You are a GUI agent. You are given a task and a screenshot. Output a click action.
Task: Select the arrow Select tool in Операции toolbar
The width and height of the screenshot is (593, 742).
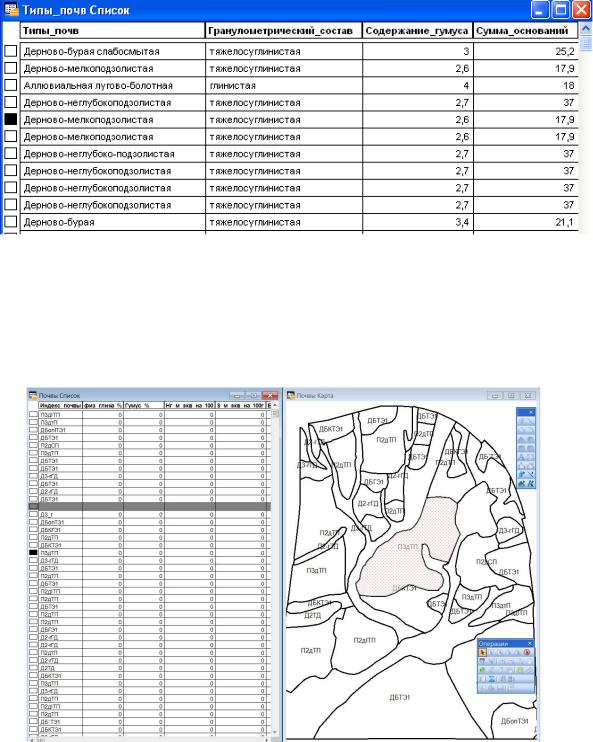coord(482,652)
